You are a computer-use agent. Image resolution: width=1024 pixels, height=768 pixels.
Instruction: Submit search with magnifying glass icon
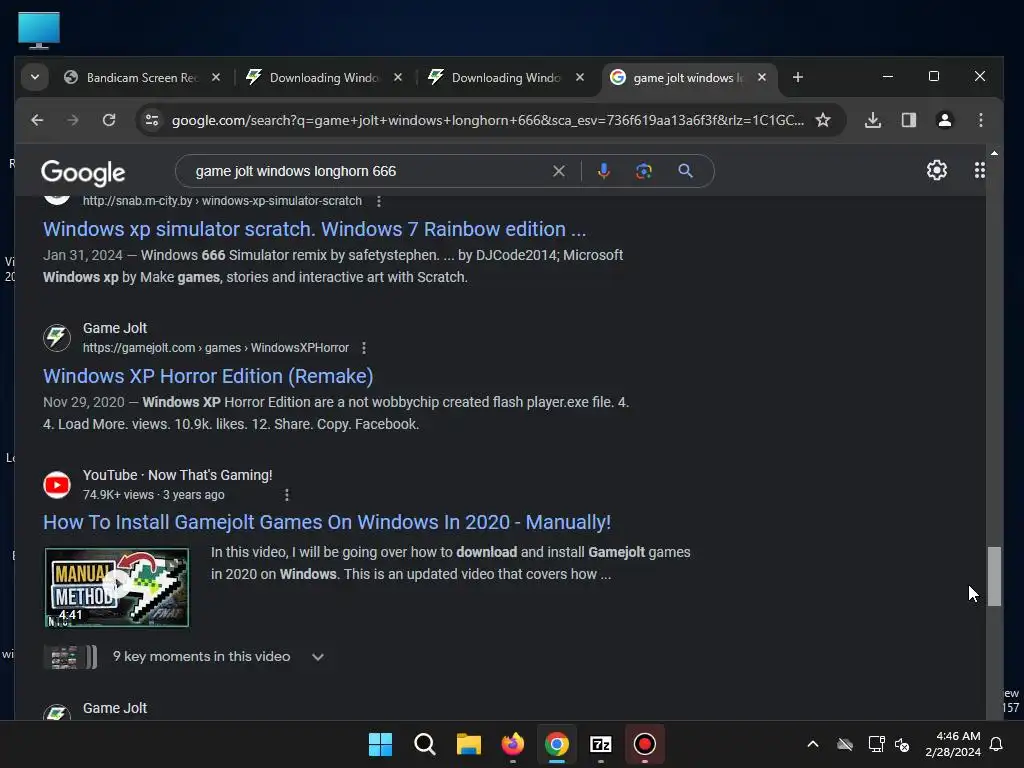click(x=685, y=171)
